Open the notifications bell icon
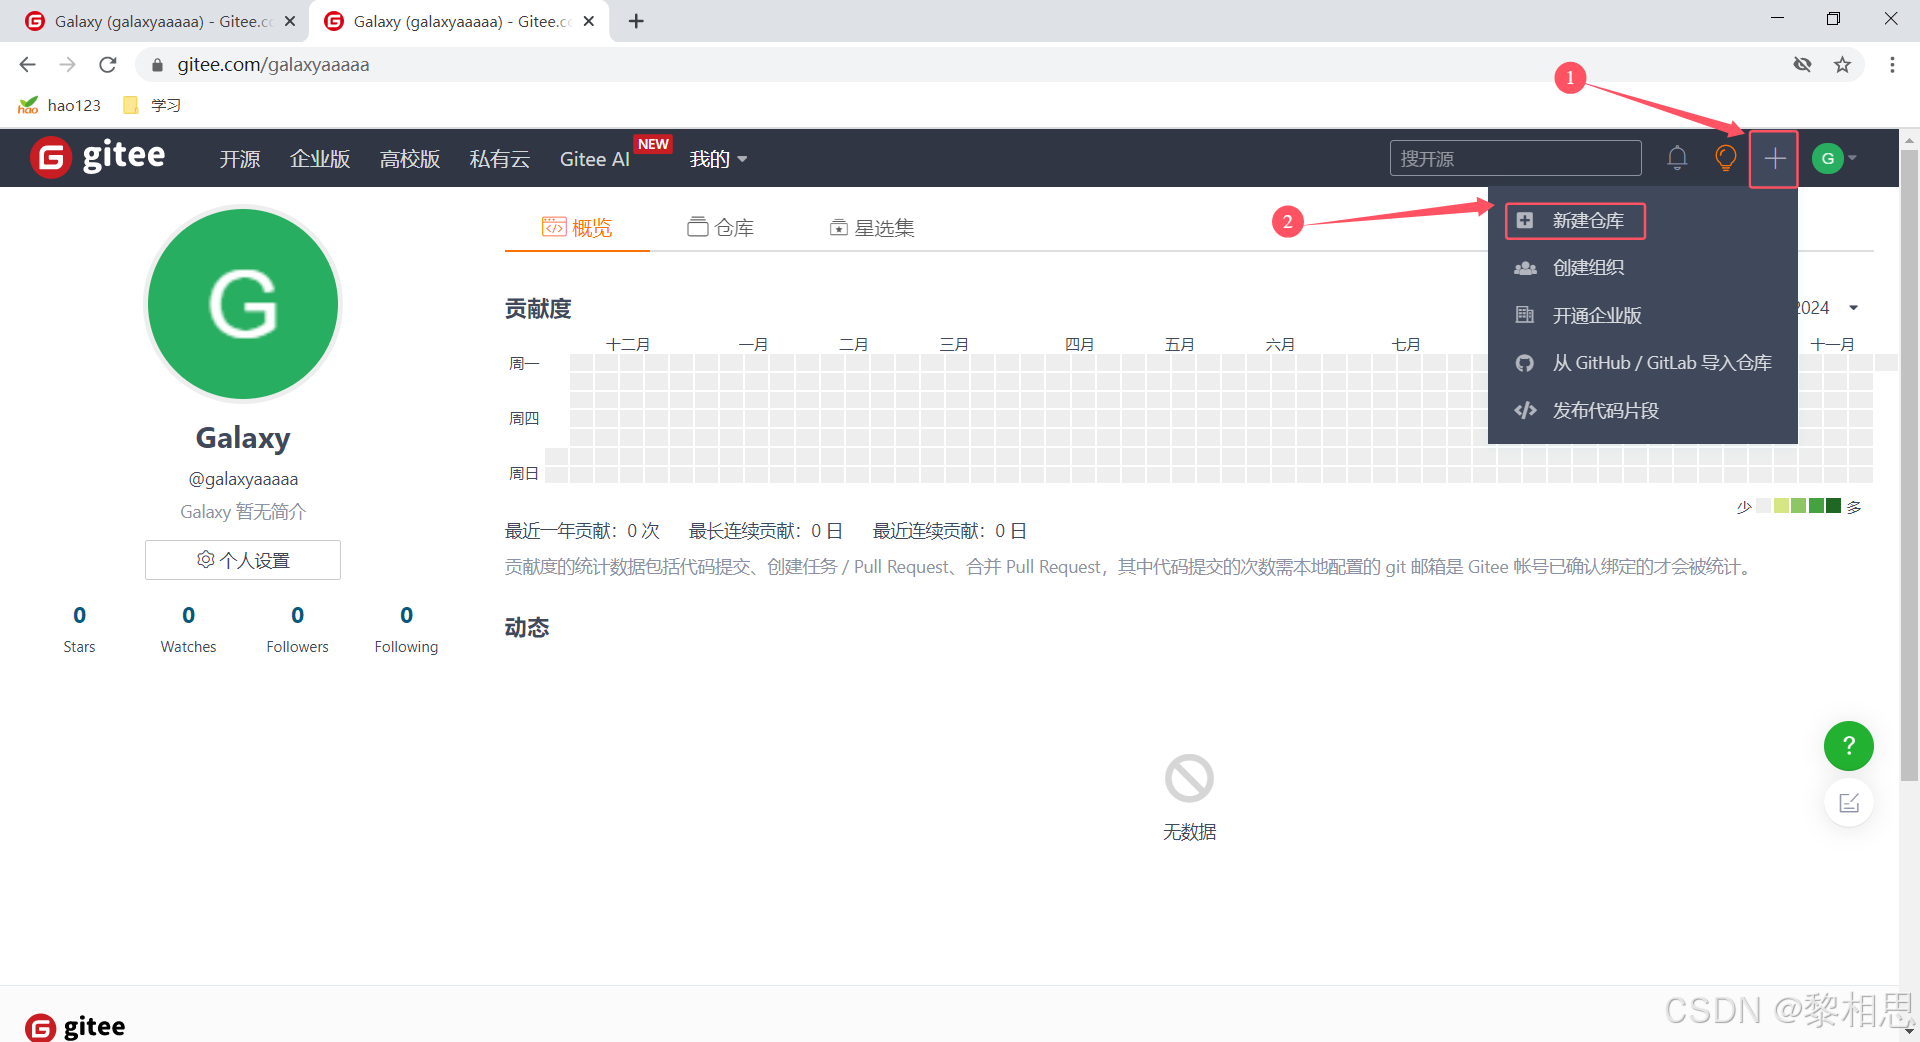The image size is (1920, 1042). tap(1677, 158)
